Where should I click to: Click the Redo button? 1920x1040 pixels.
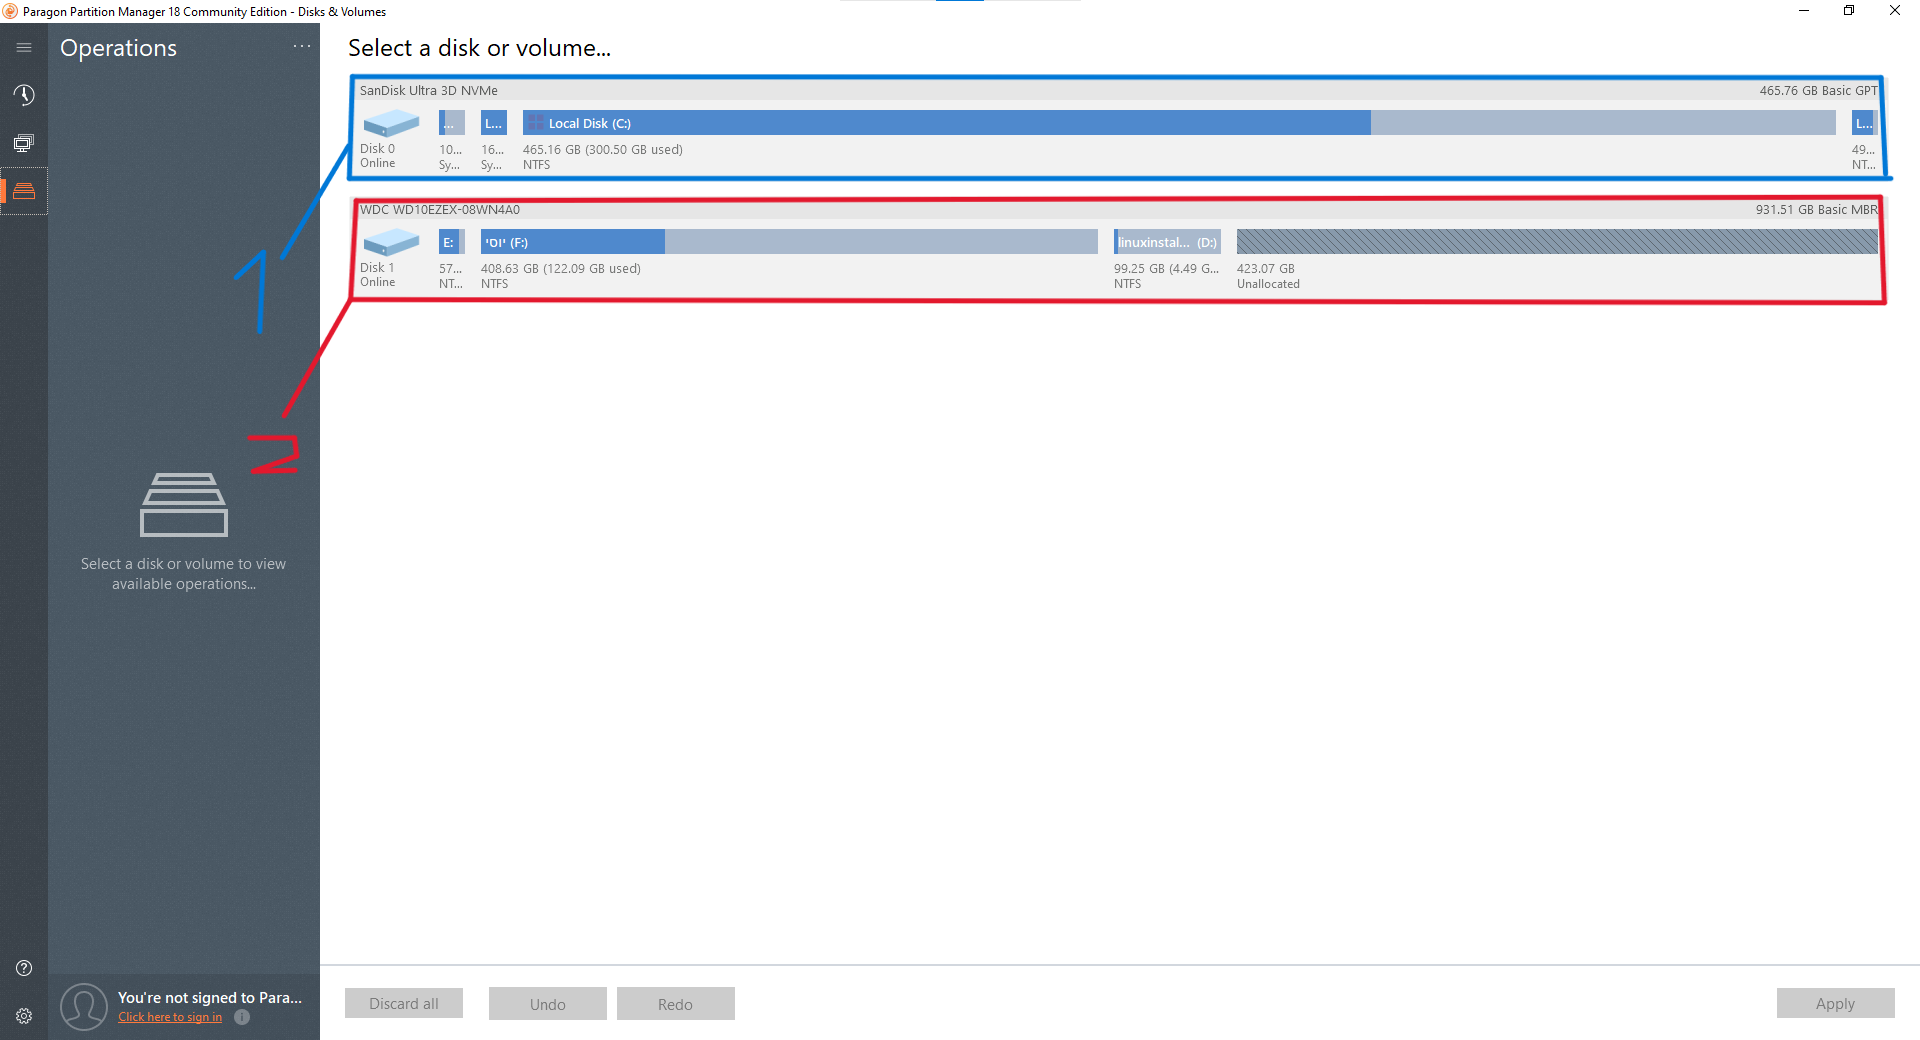pos(676,1004)
